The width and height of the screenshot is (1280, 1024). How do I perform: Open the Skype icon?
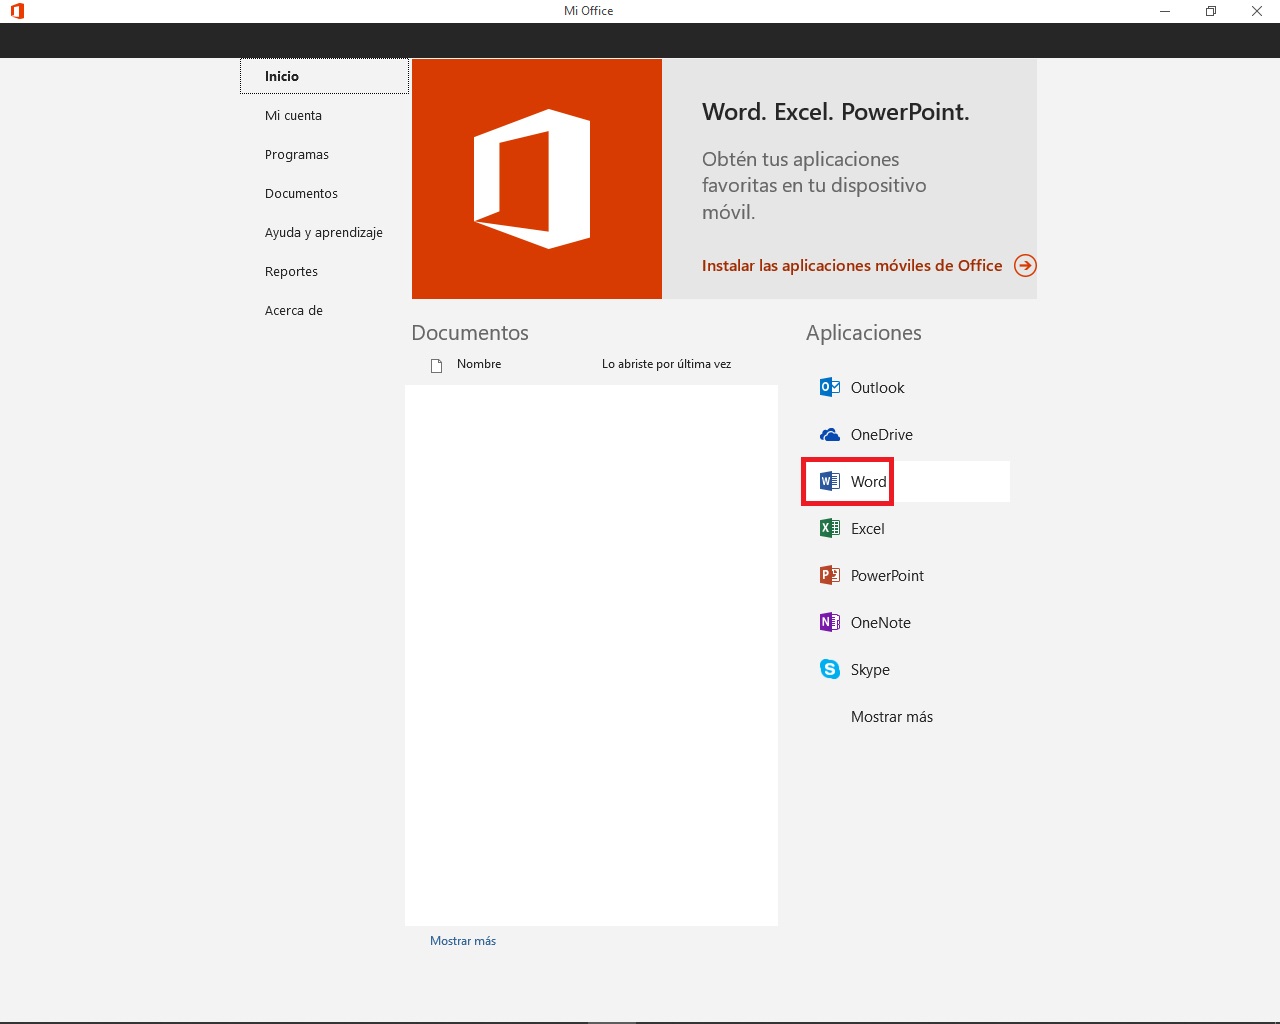830,669
